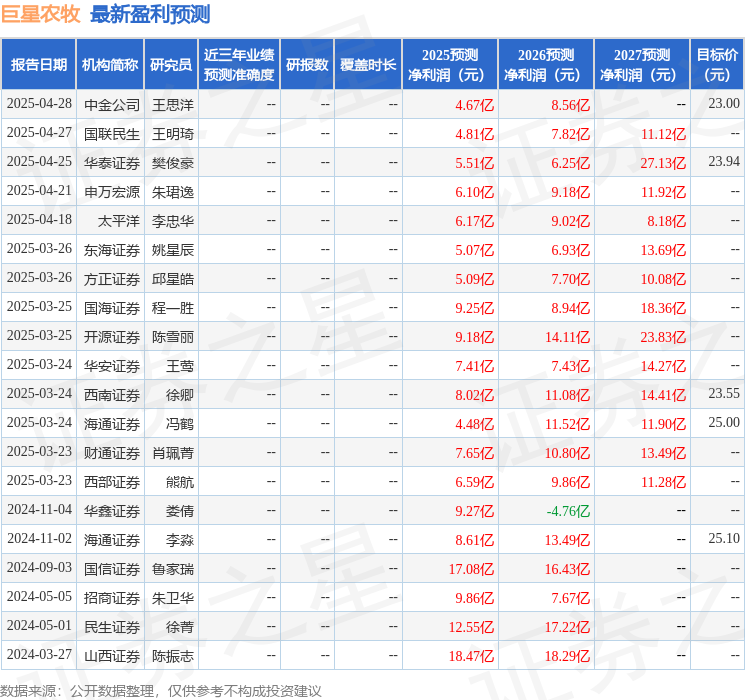Click analyst 王思洋
Viewport: 745px width, 700px height.
(173, 105)
